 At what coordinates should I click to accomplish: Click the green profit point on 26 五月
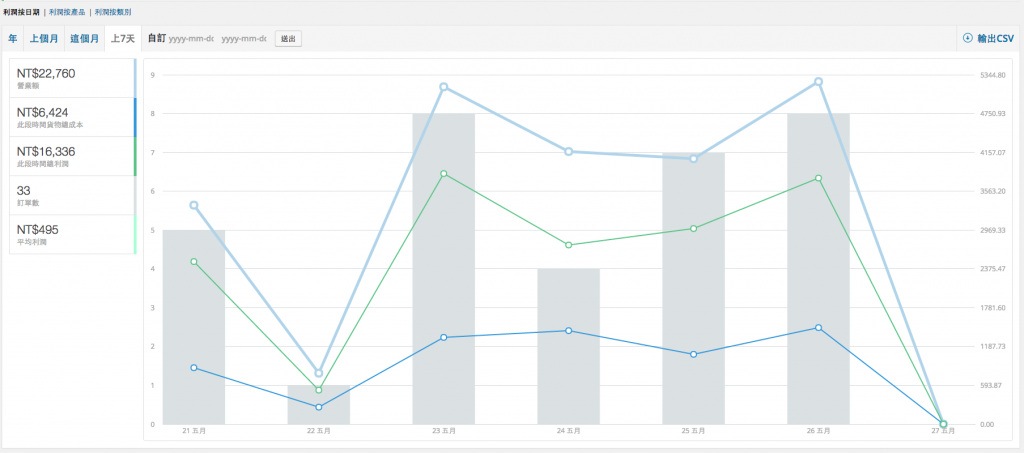[x=818, y=178]
